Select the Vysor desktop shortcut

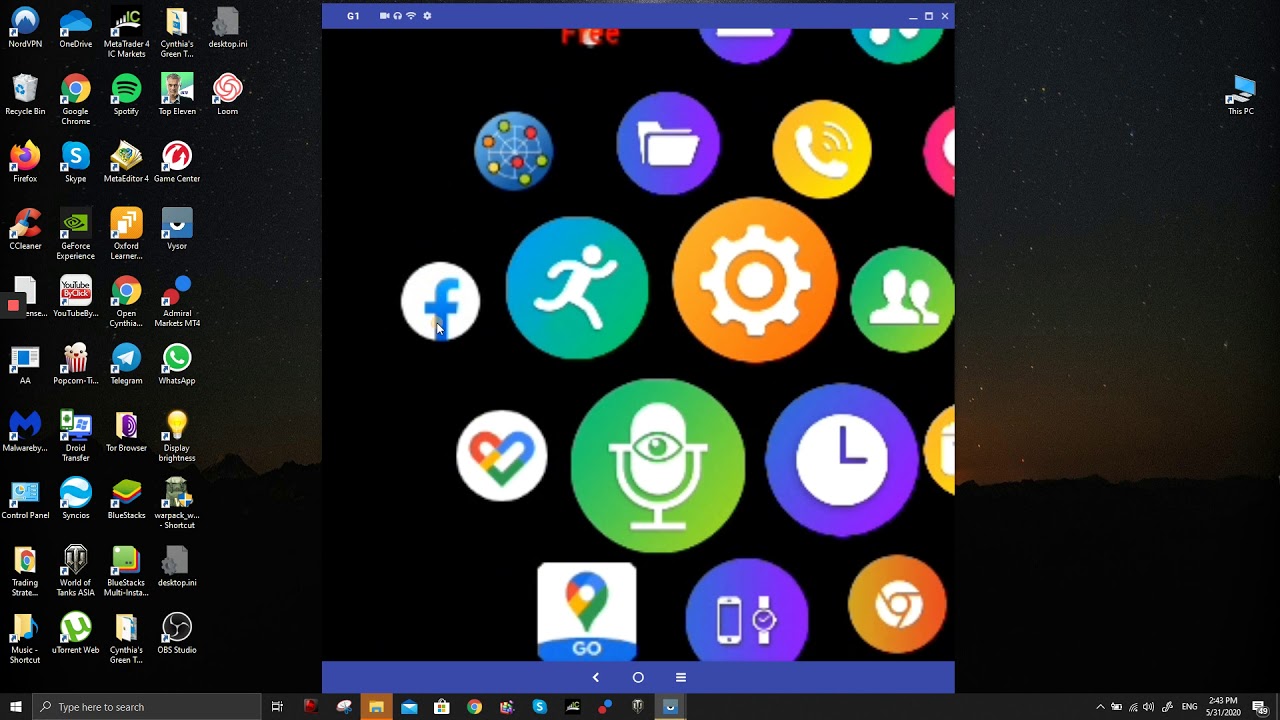pos(177,230)
